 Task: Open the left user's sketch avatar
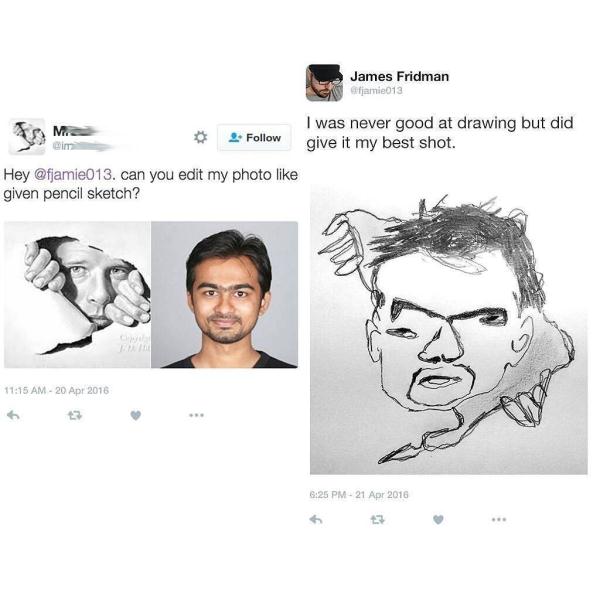27,136
